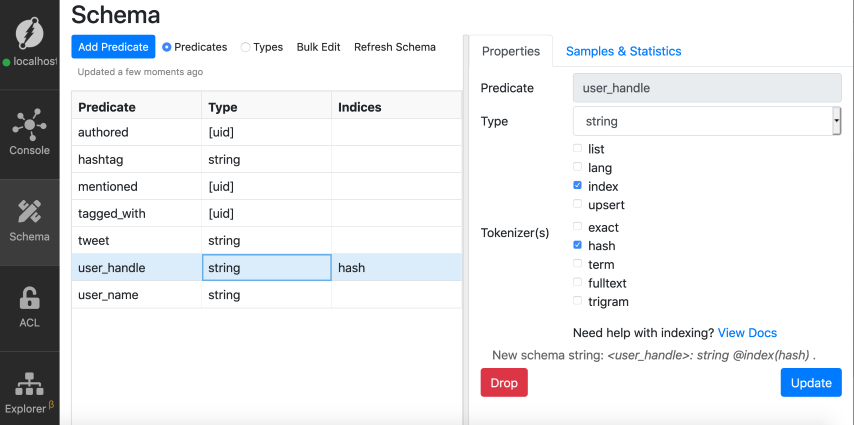Select the Schema sidebar icon
Viewport: 854px width, 425px height.
(30, 211)
